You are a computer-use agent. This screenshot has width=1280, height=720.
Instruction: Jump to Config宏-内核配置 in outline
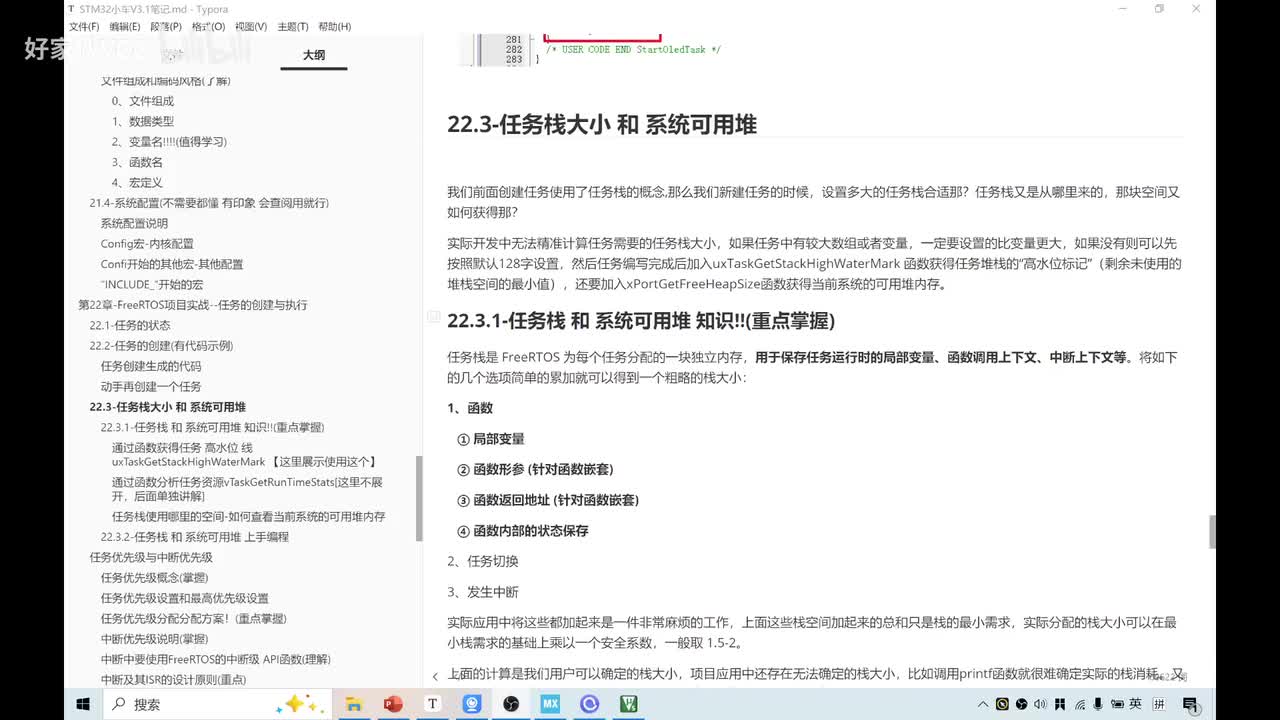(x=147, y=244)
